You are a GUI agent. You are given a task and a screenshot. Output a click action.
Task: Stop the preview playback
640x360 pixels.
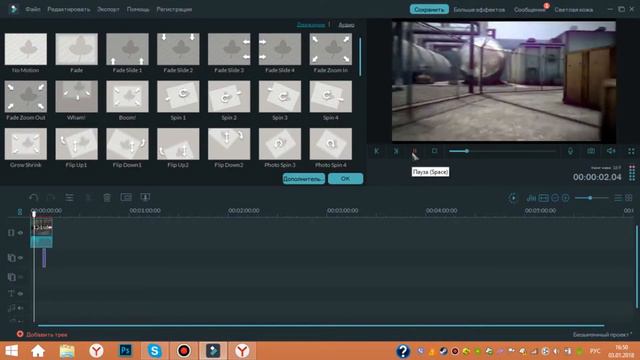pos(434,151)
